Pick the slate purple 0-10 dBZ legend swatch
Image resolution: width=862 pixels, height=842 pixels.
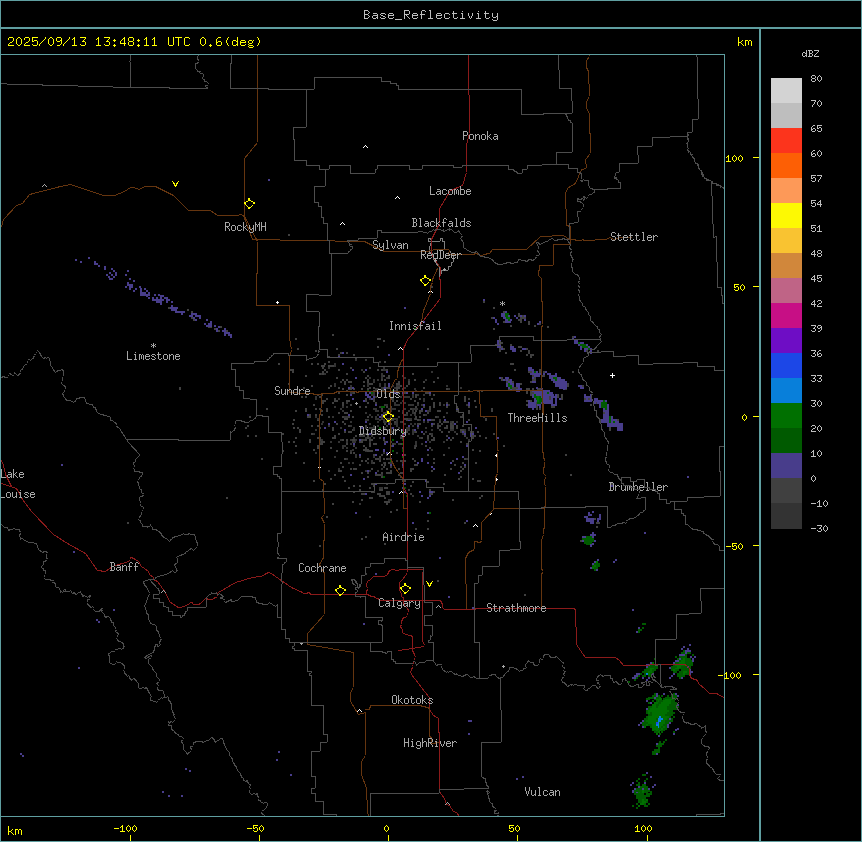(x=786, y=466)
